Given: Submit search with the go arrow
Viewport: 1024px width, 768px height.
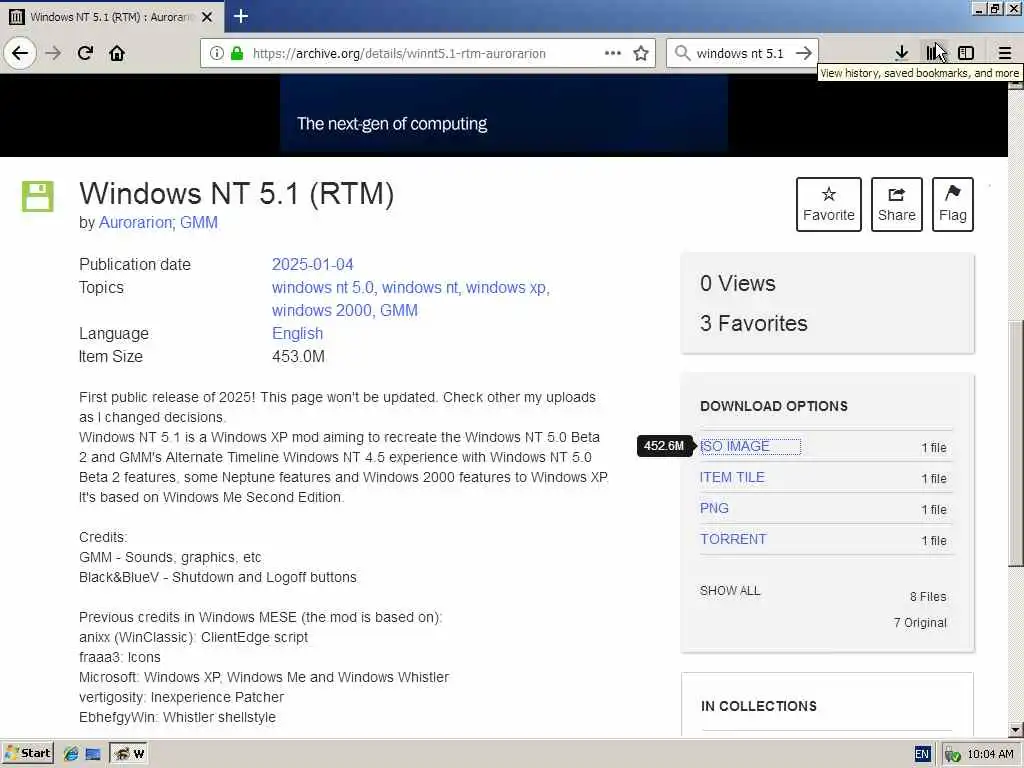Looking at the screenshot, I should click(804, 53).
